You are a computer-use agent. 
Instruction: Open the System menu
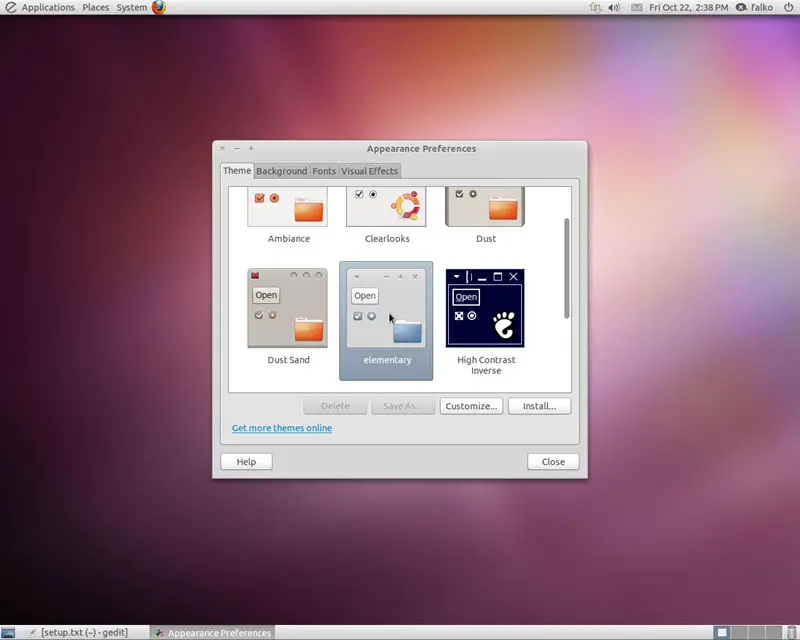coord(132,8)
